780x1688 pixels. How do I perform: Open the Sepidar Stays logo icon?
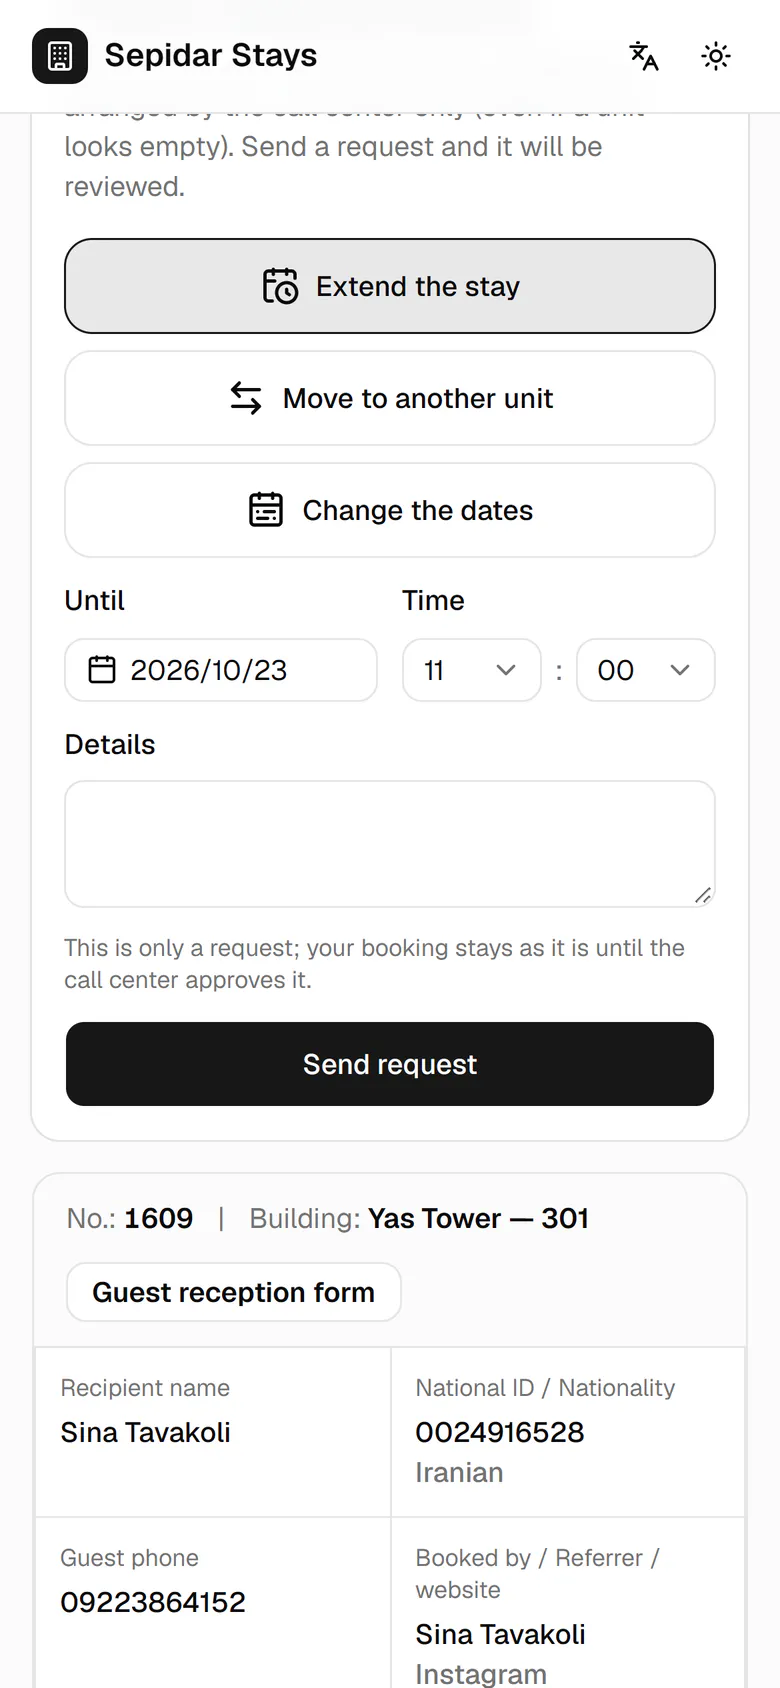pos(60,56)
